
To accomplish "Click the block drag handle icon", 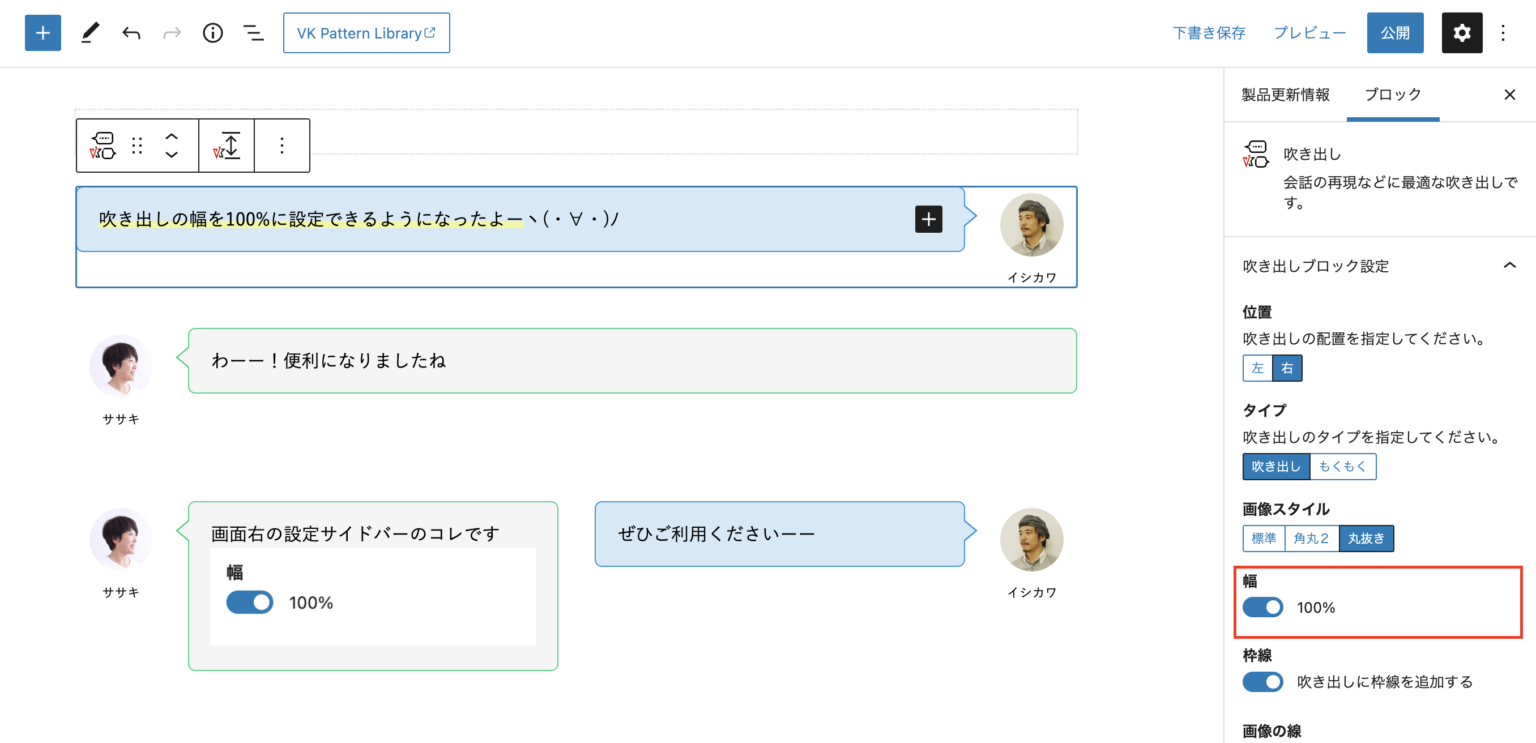I will click(138, 146).
